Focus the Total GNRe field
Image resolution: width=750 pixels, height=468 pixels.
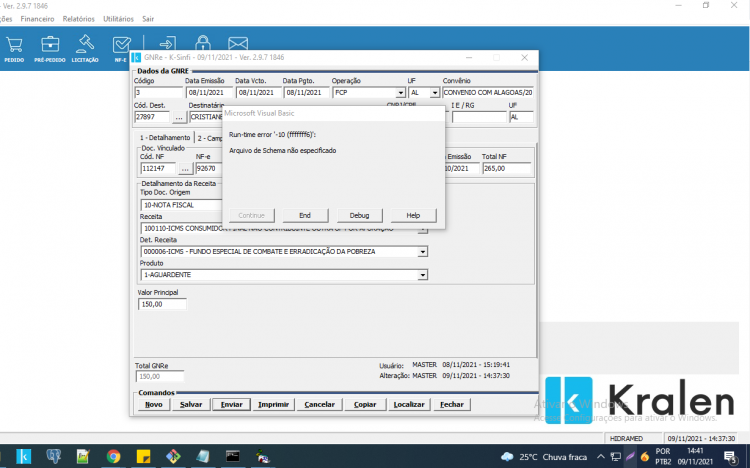tap(160, 377)
